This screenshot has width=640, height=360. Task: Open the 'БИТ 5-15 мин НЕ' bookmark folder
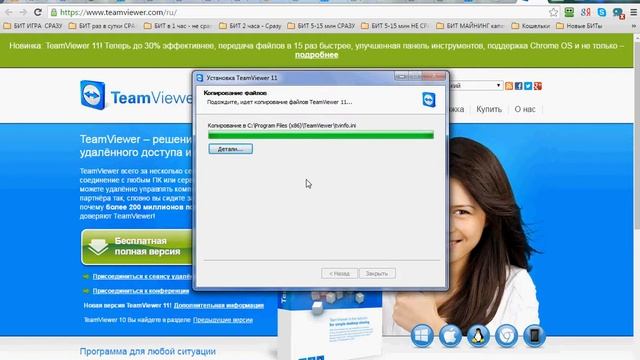[x=395, y=26]
